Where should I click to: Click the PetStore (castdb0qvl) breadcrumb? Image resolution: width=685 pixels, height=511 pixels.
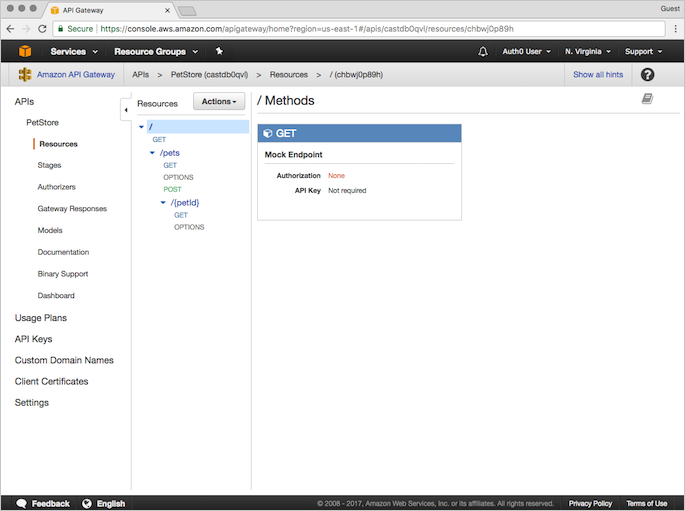(209, 75)
